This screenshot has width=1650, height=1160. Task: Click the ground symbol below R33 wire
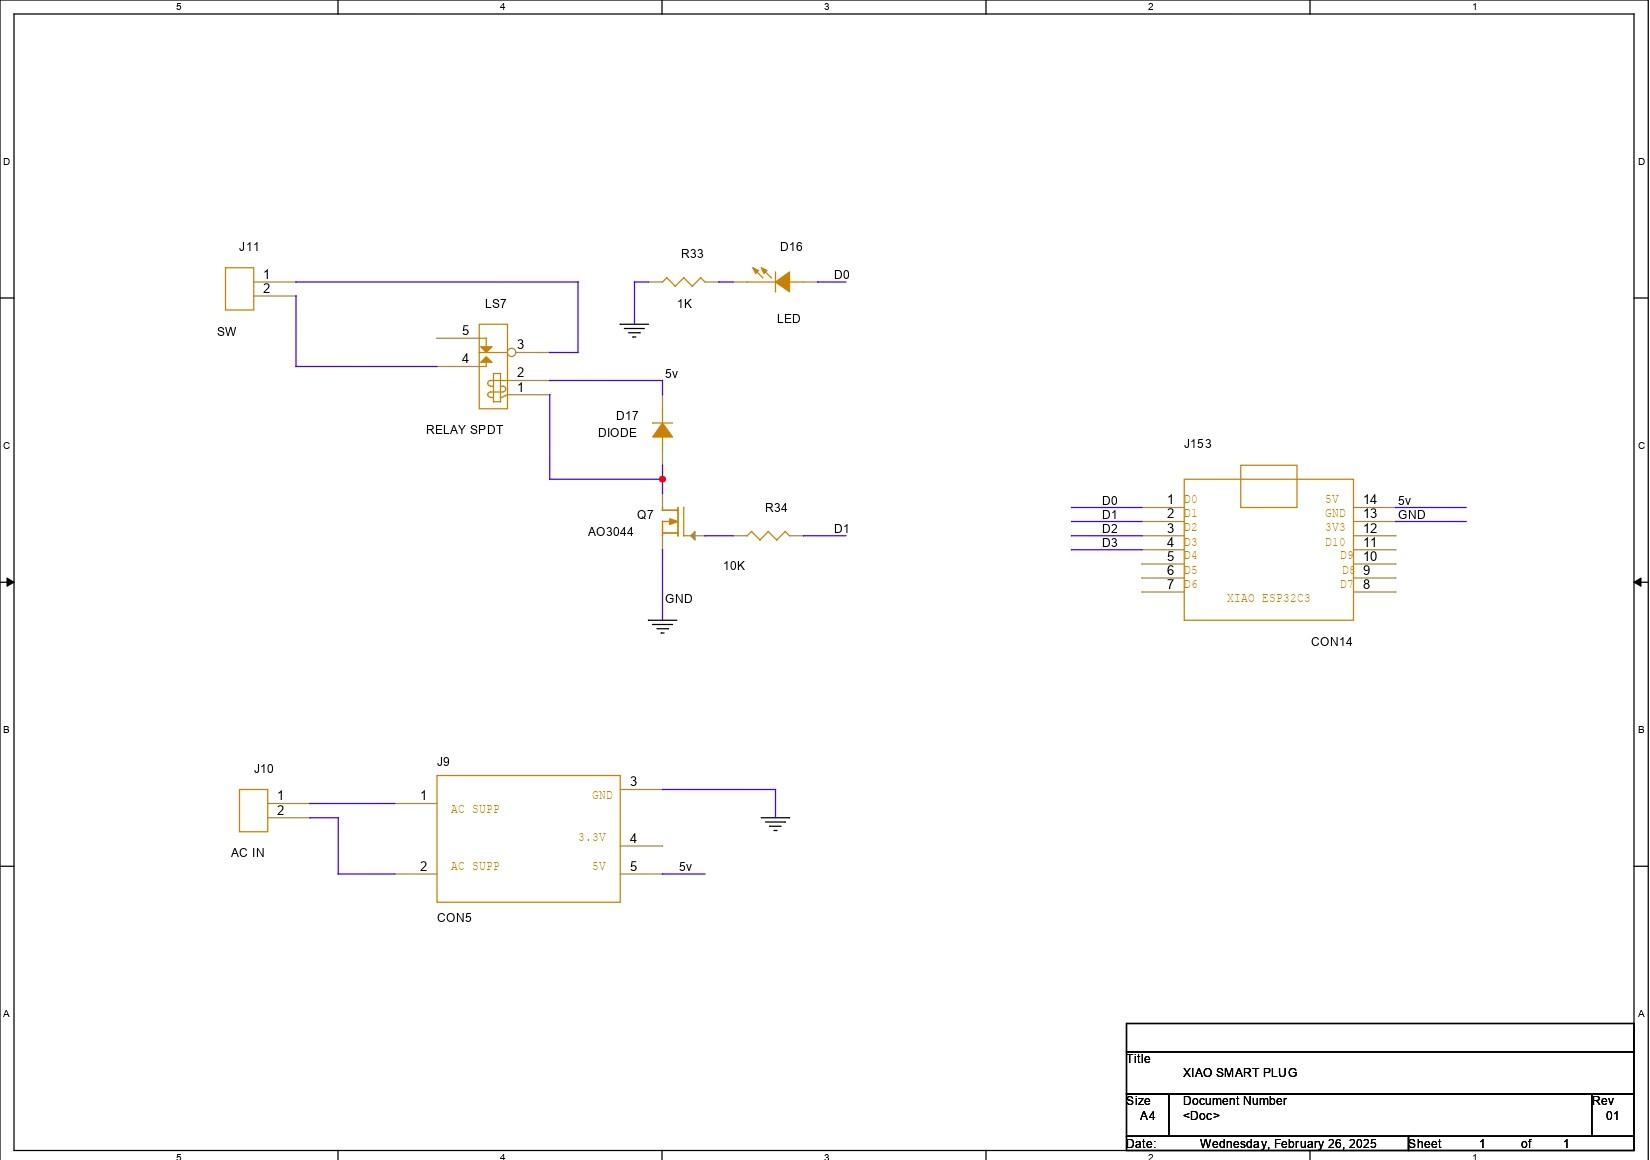coord(634,330)
